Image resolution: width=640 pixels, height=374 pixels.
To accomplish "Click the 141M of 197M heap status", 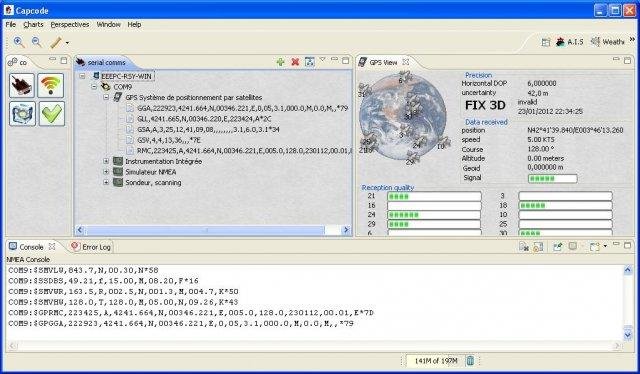I will [436, 361].
